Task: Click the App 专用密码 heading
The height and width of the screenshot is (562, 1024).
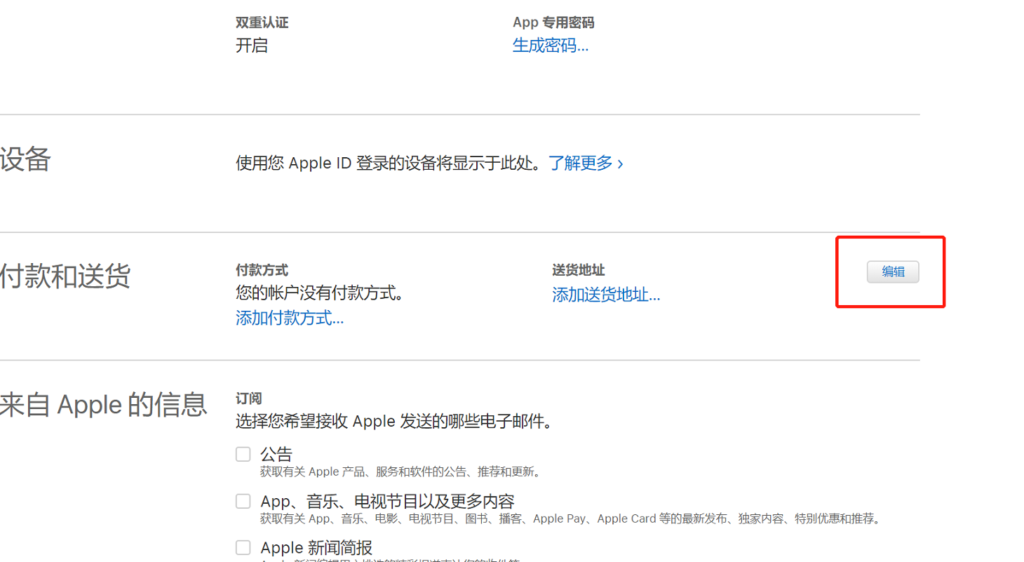Action: [x=553, y=22]
